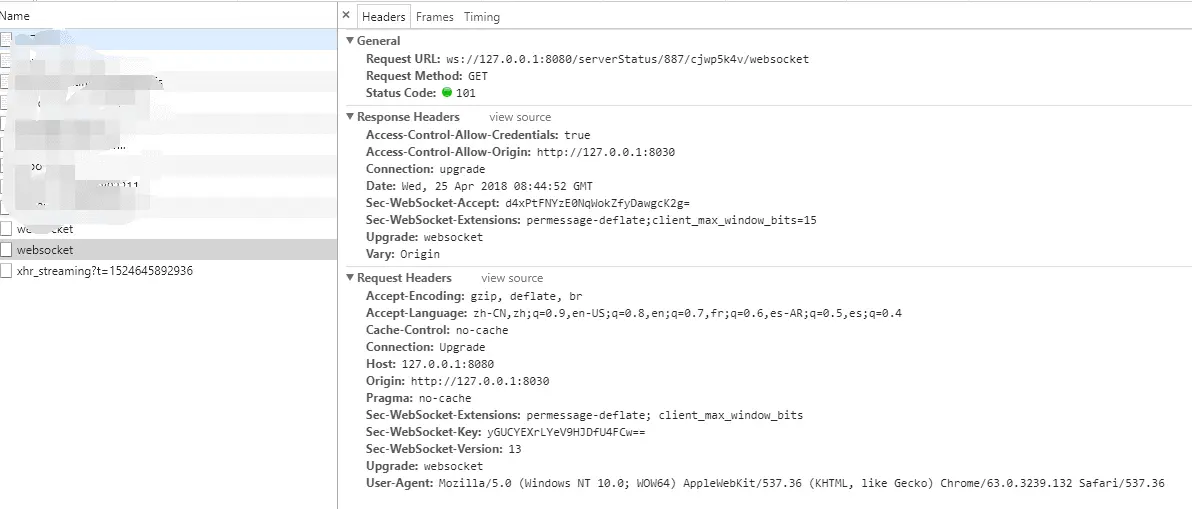Collapse the Request Headers section
Viewport: 1192px width, 509px height.
click(x=350, y=278)
